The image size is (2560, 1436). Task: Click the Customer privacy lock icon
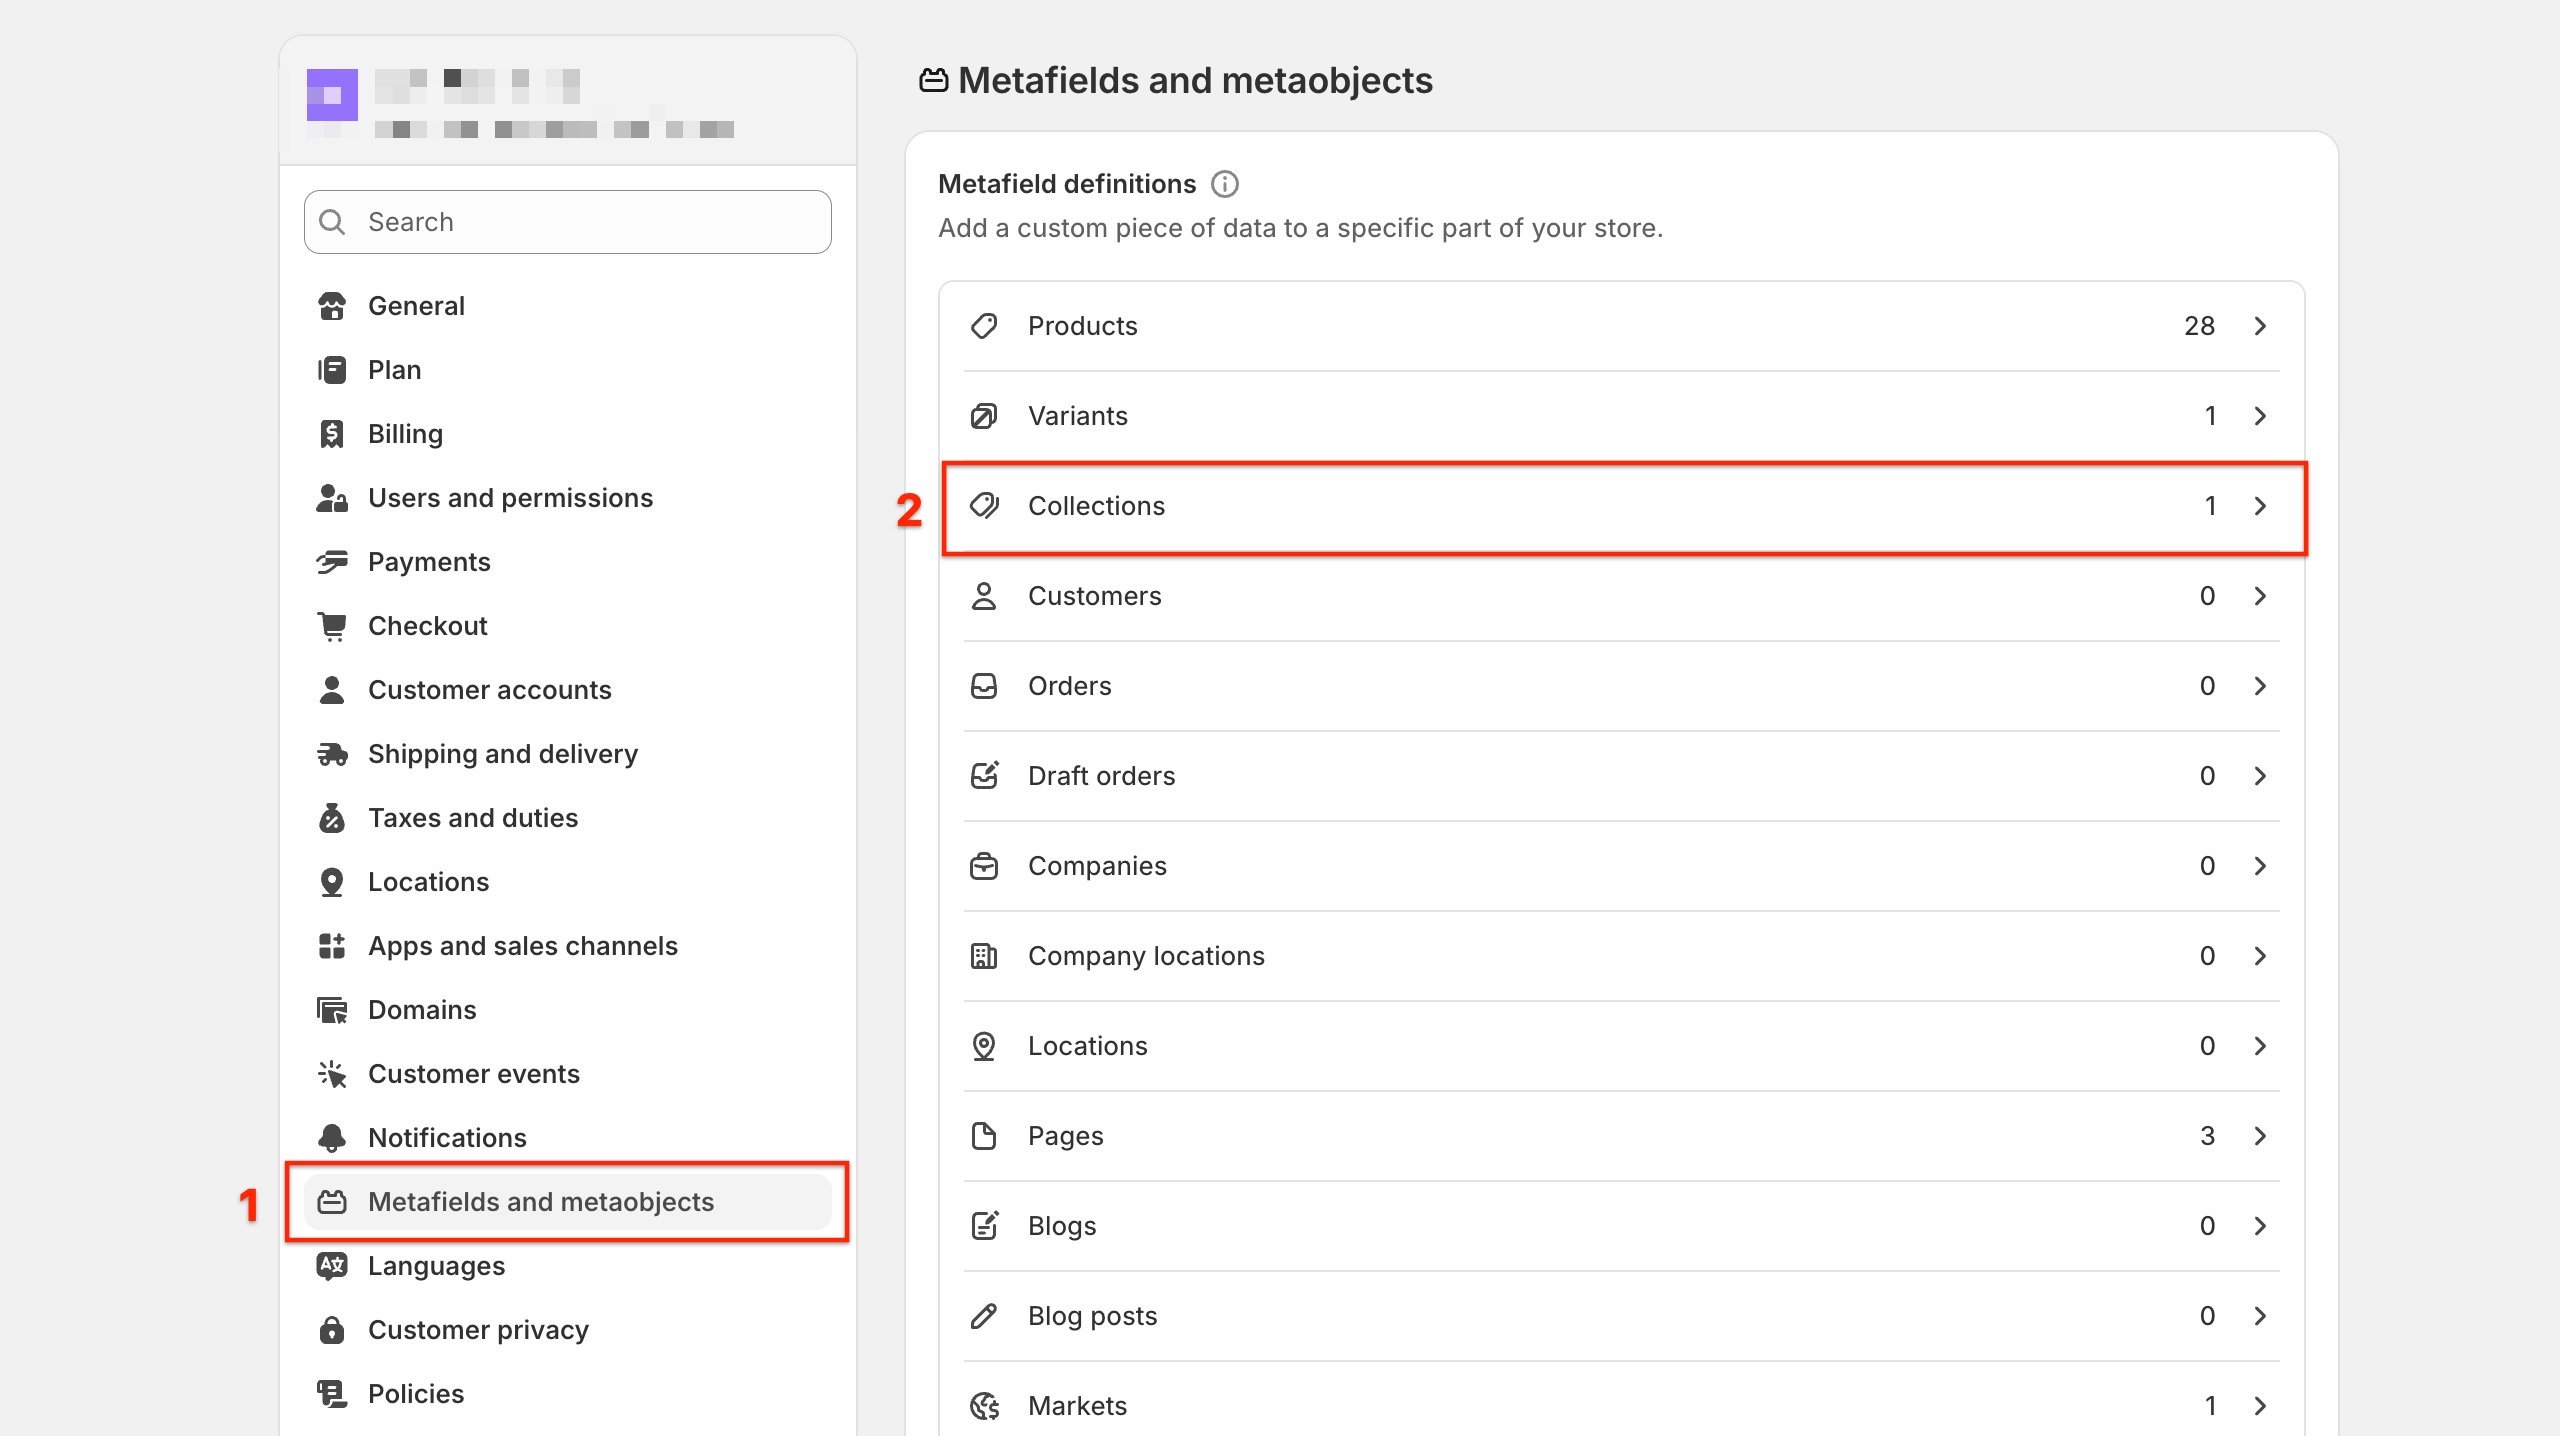point(332,1330)
